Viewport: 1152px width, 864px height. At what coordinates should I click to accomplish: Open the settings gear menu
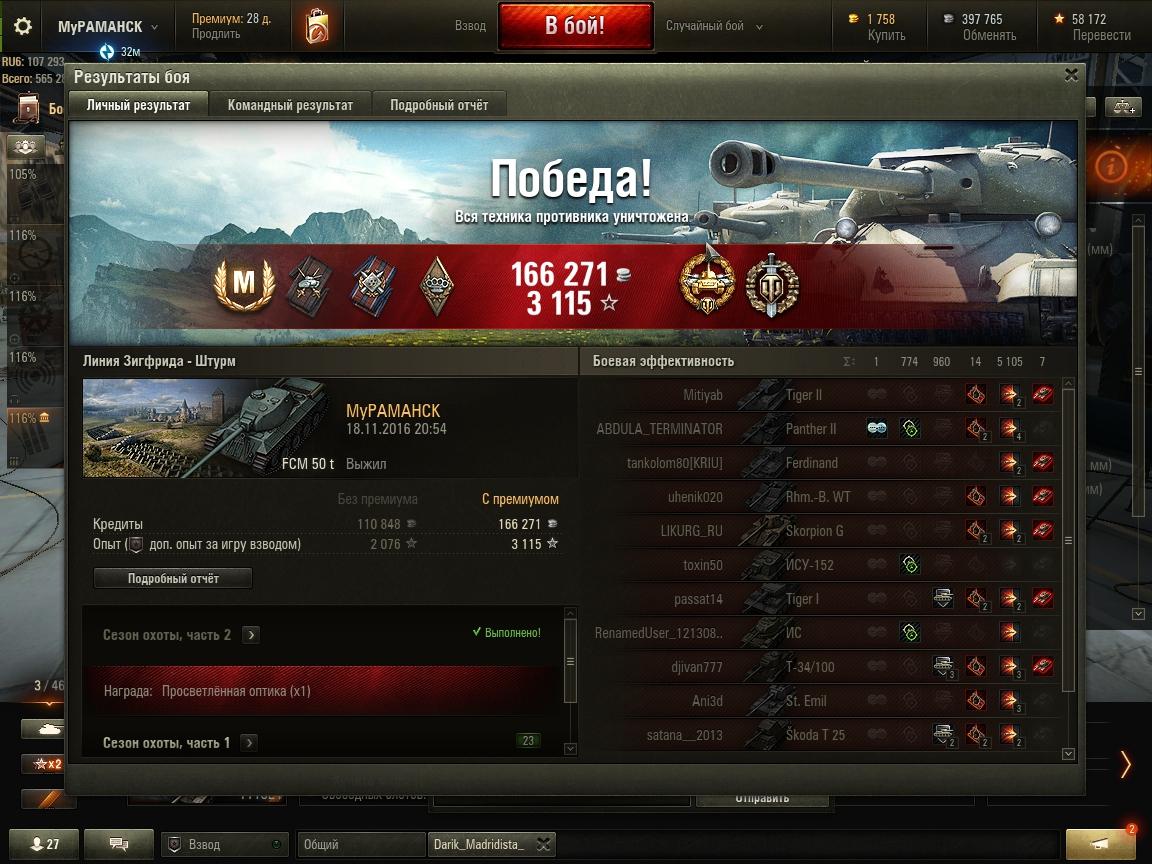[23, 26]
